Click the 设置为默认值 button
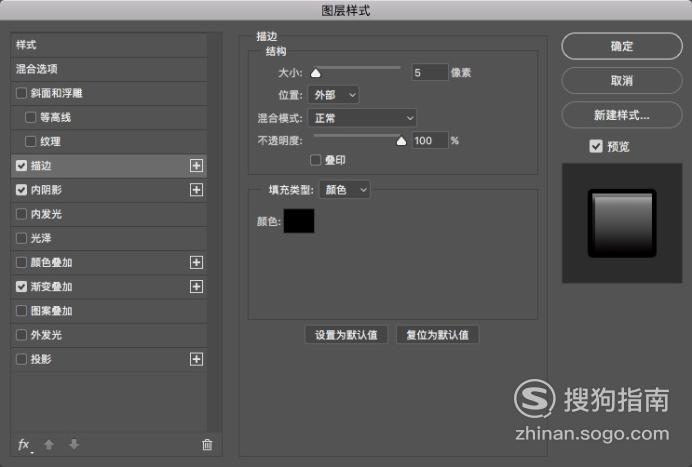The image size is (692, 467). pos(346,335)
